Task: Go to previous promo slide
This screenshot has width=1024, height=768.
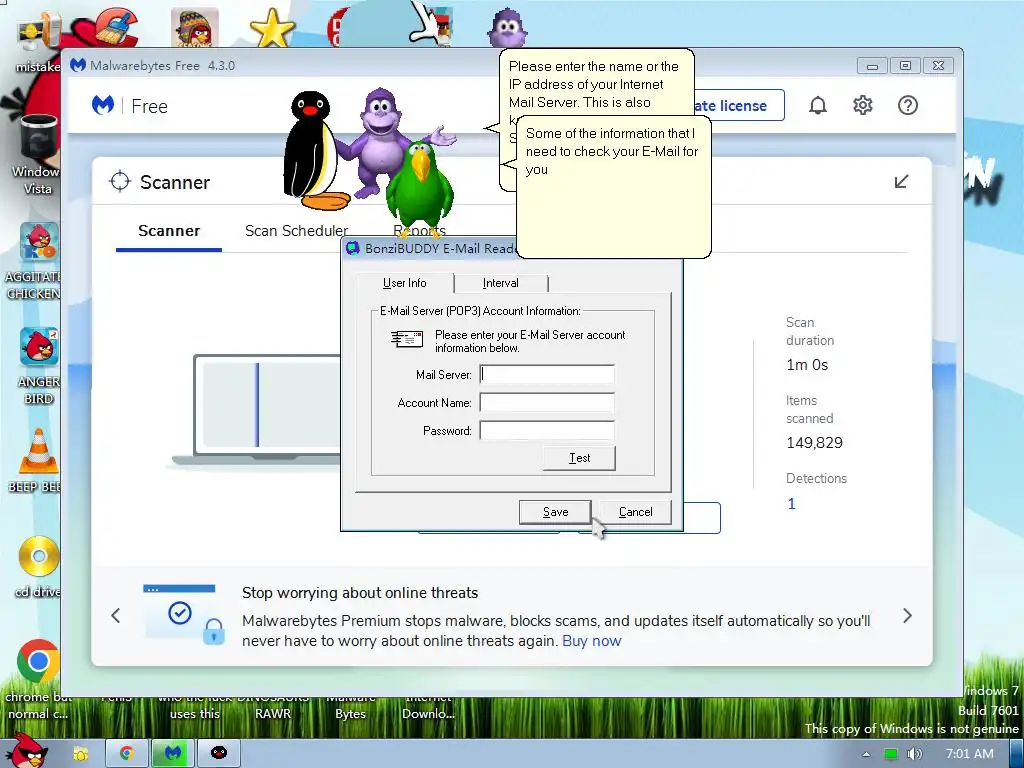Action: pos(116,615)
